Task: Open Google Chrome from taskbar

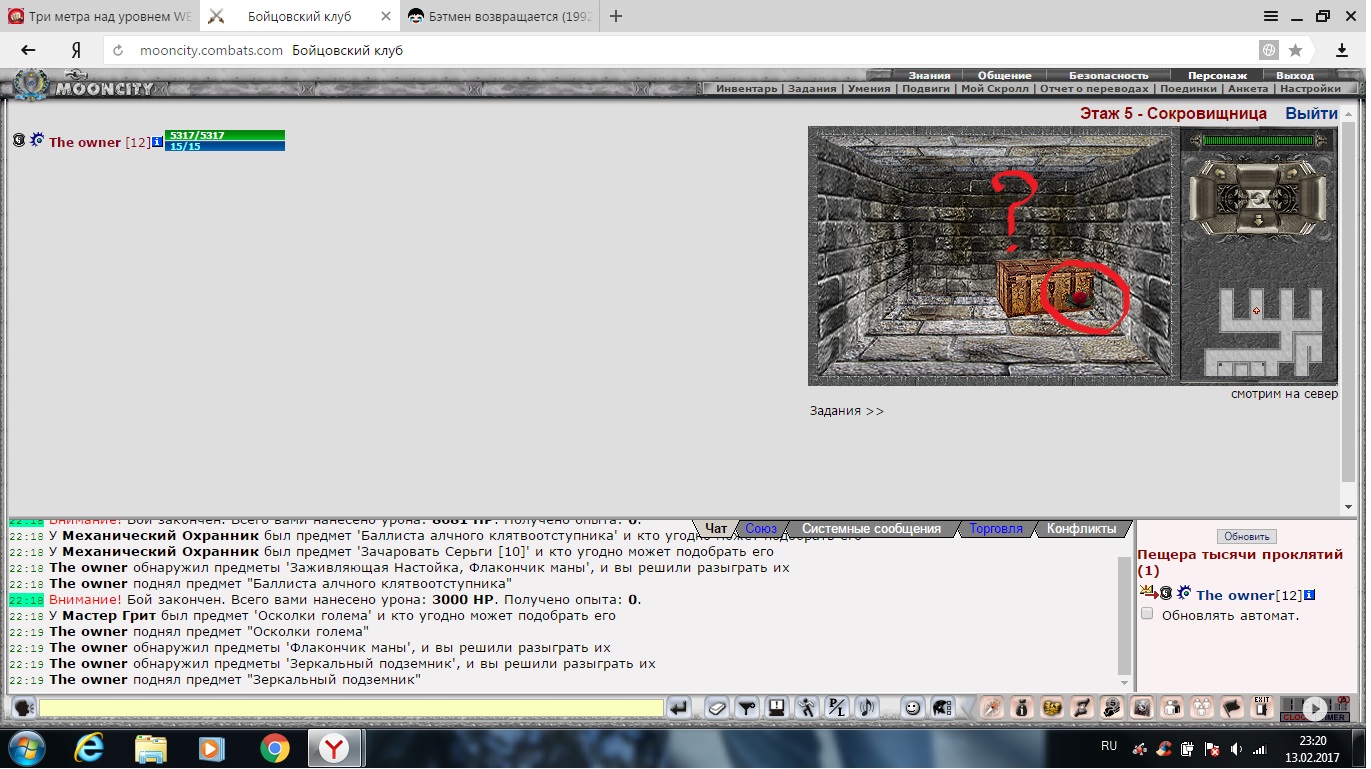Action: click(x=274, y=748)
